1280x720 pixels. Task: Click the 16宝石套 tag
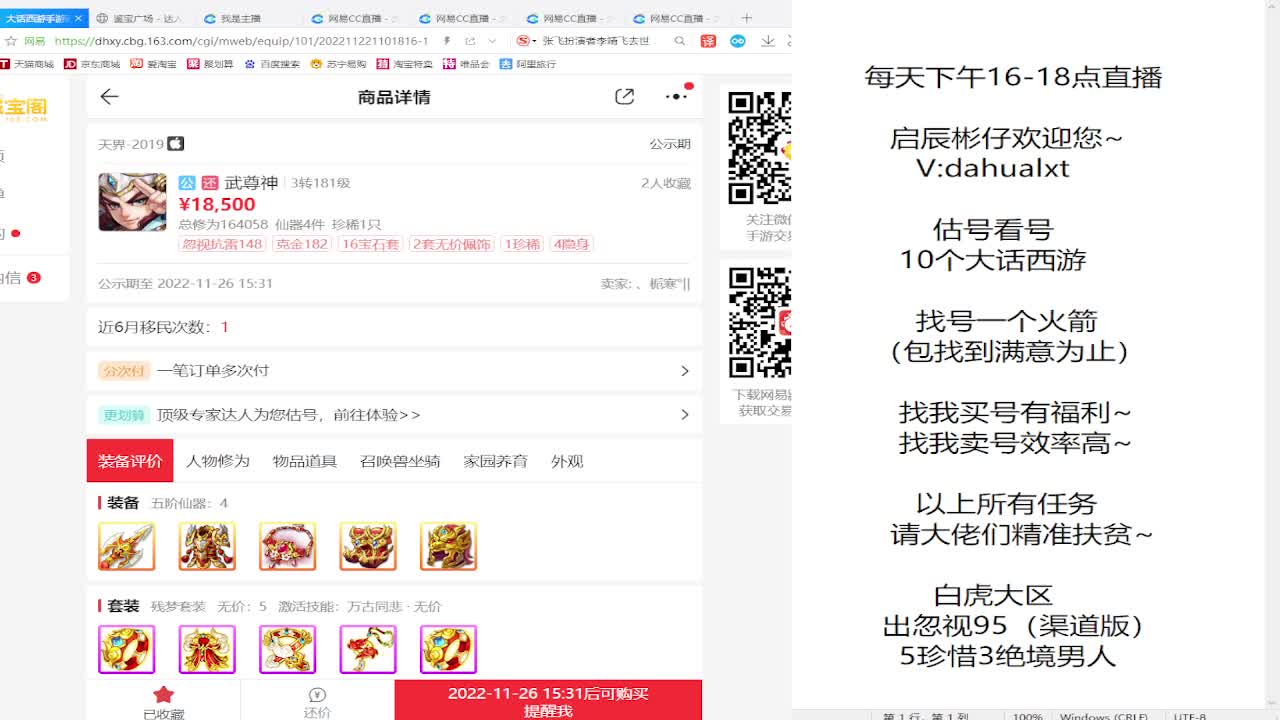370,244
